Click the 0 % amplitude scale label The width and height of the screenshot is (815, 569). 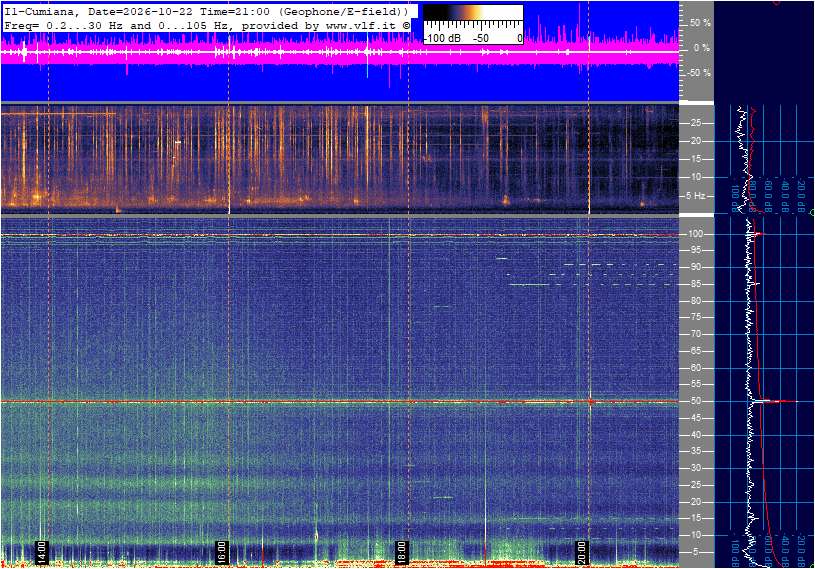point(701,48)
